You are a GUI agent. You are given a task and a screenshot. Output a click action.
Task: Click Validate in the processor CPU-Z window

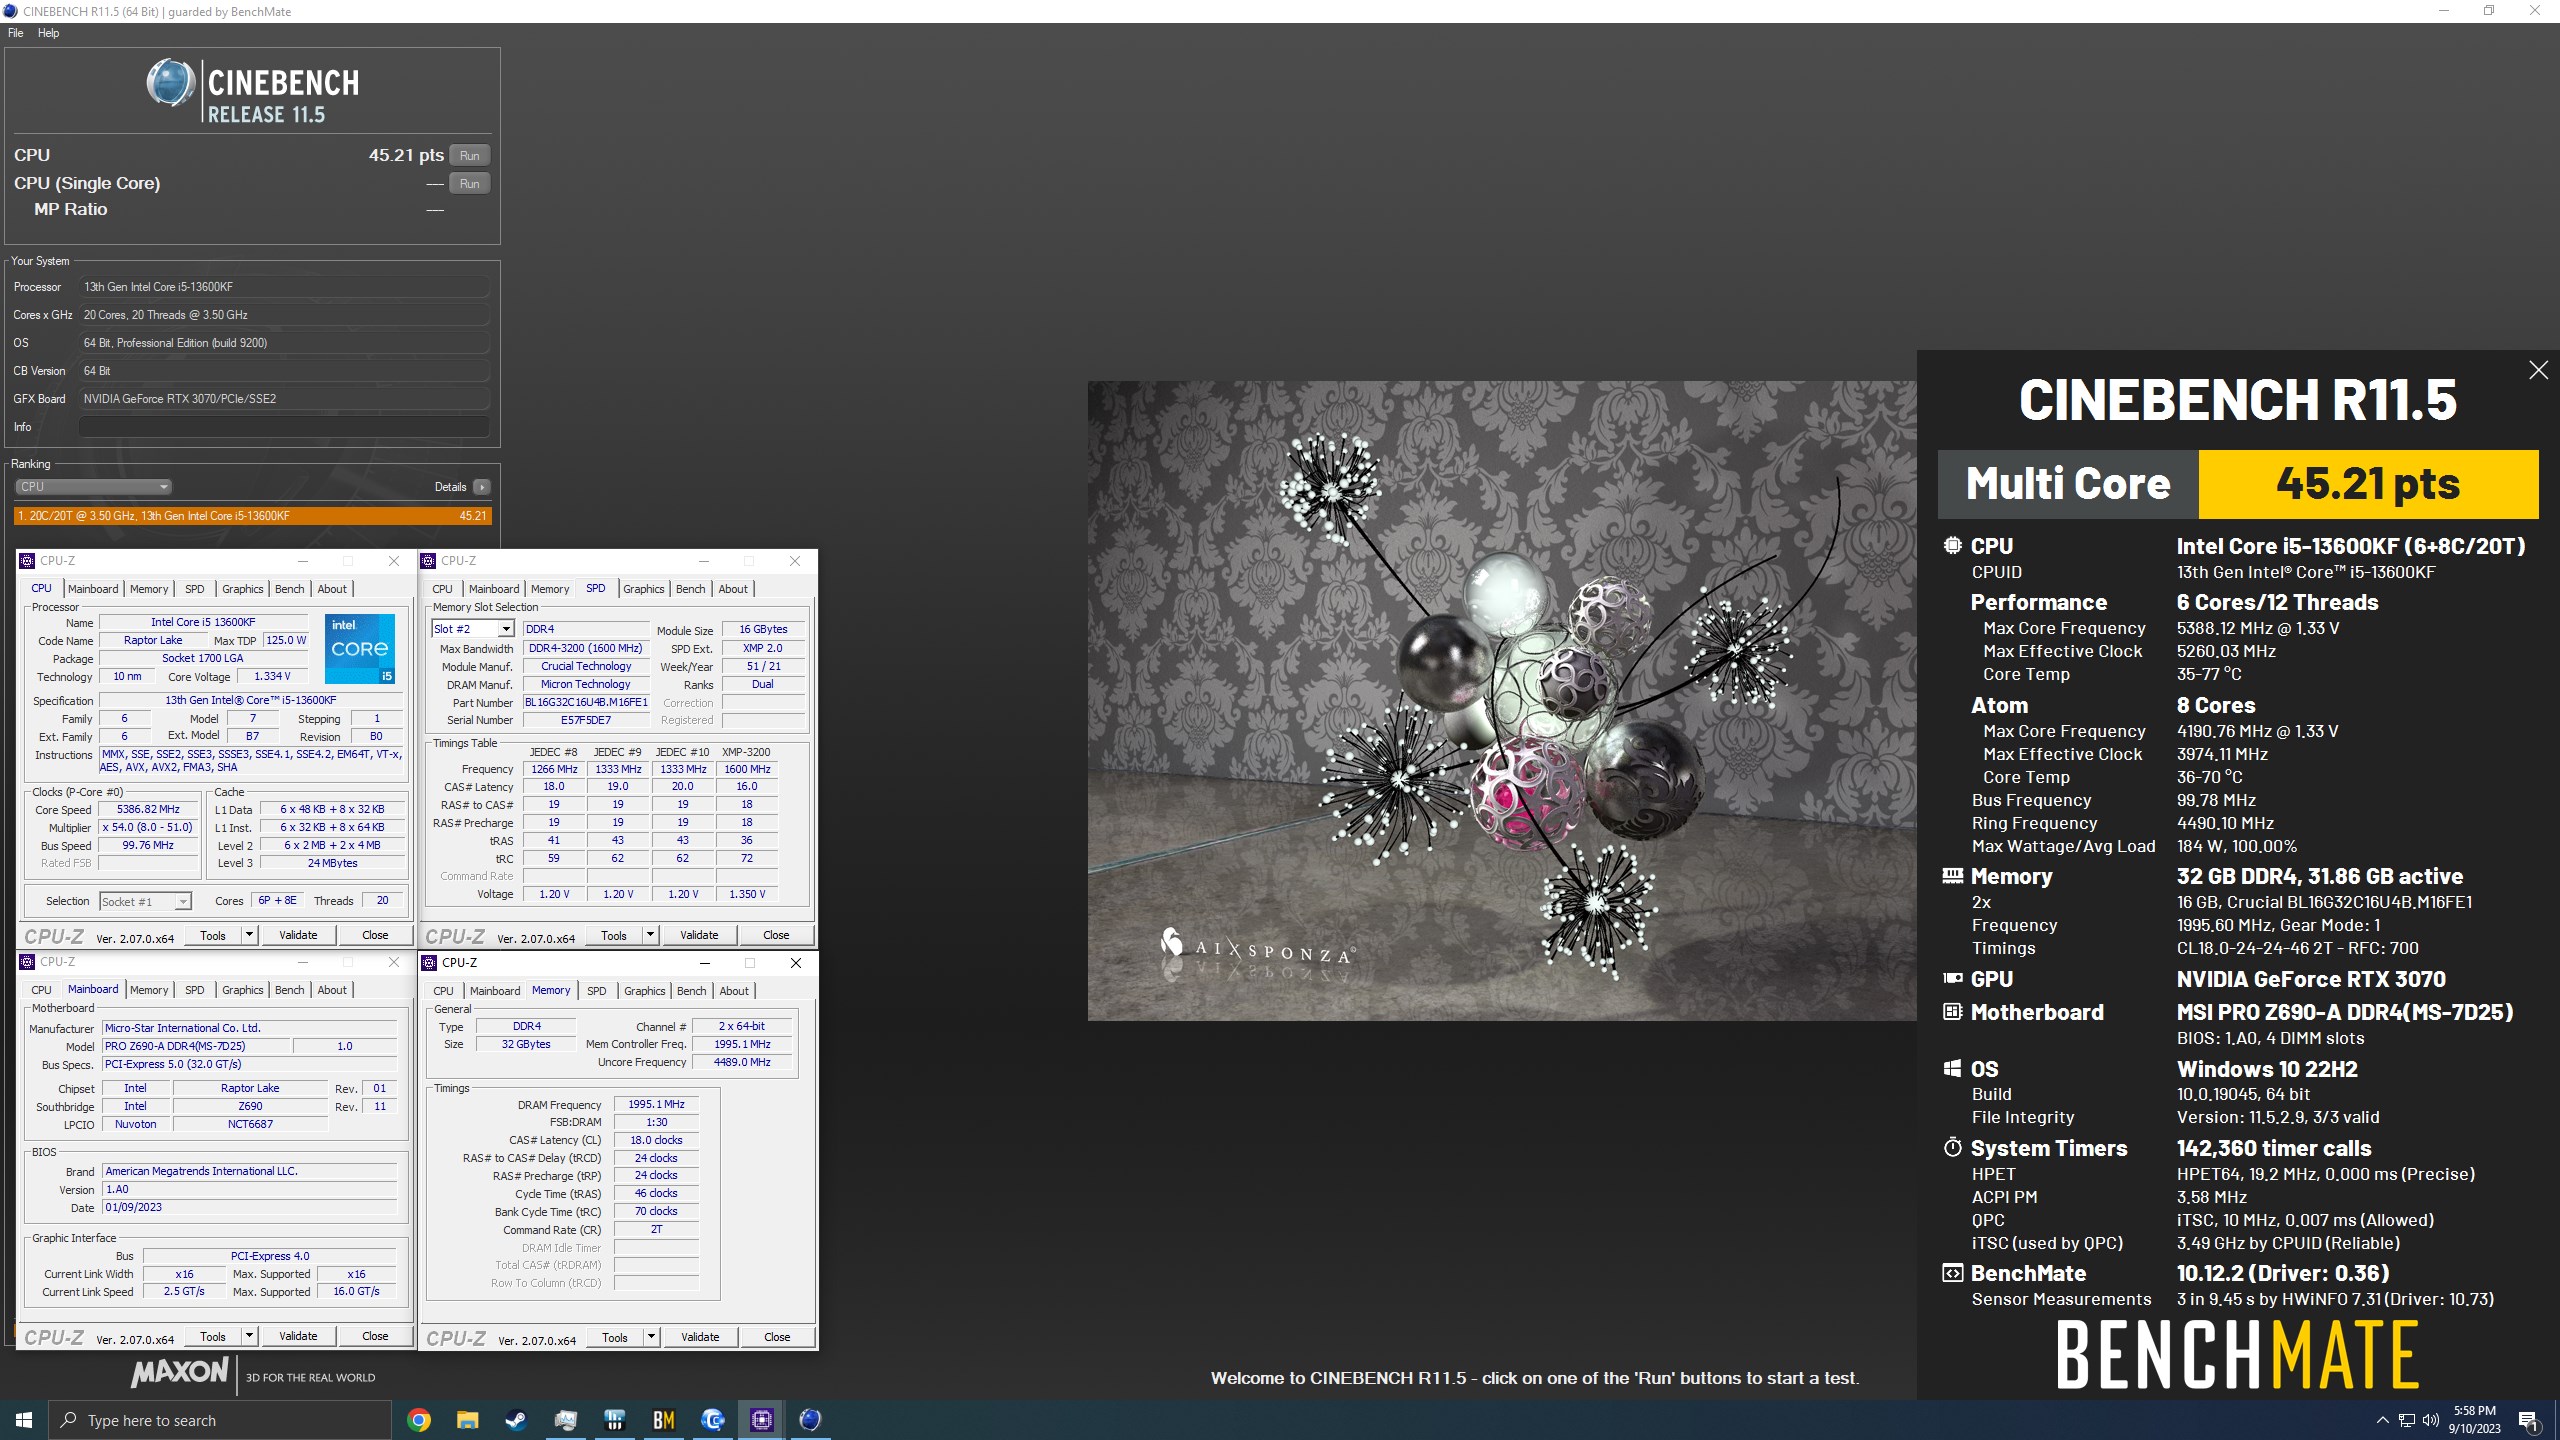[298, 935]
